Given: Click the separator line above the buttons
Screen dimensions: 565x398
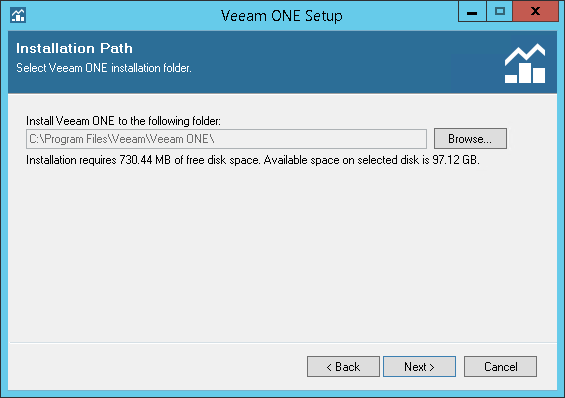Looking at the screenshot, I should pos(283,342).
